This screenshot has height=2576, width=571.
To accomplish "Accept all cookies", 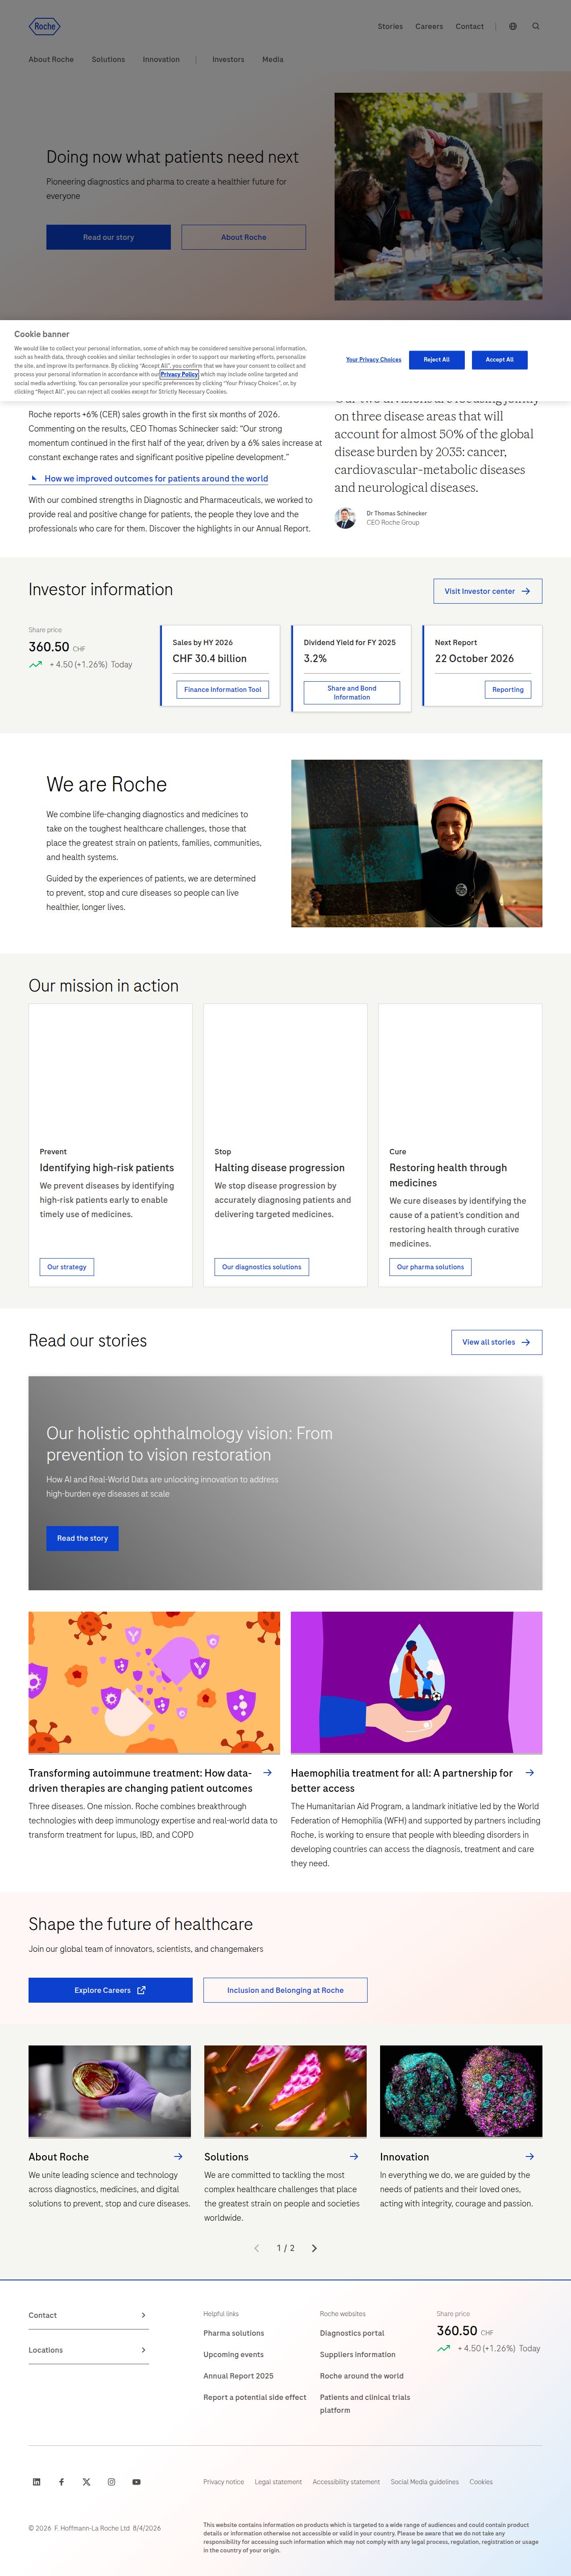I will pos(499,359).
